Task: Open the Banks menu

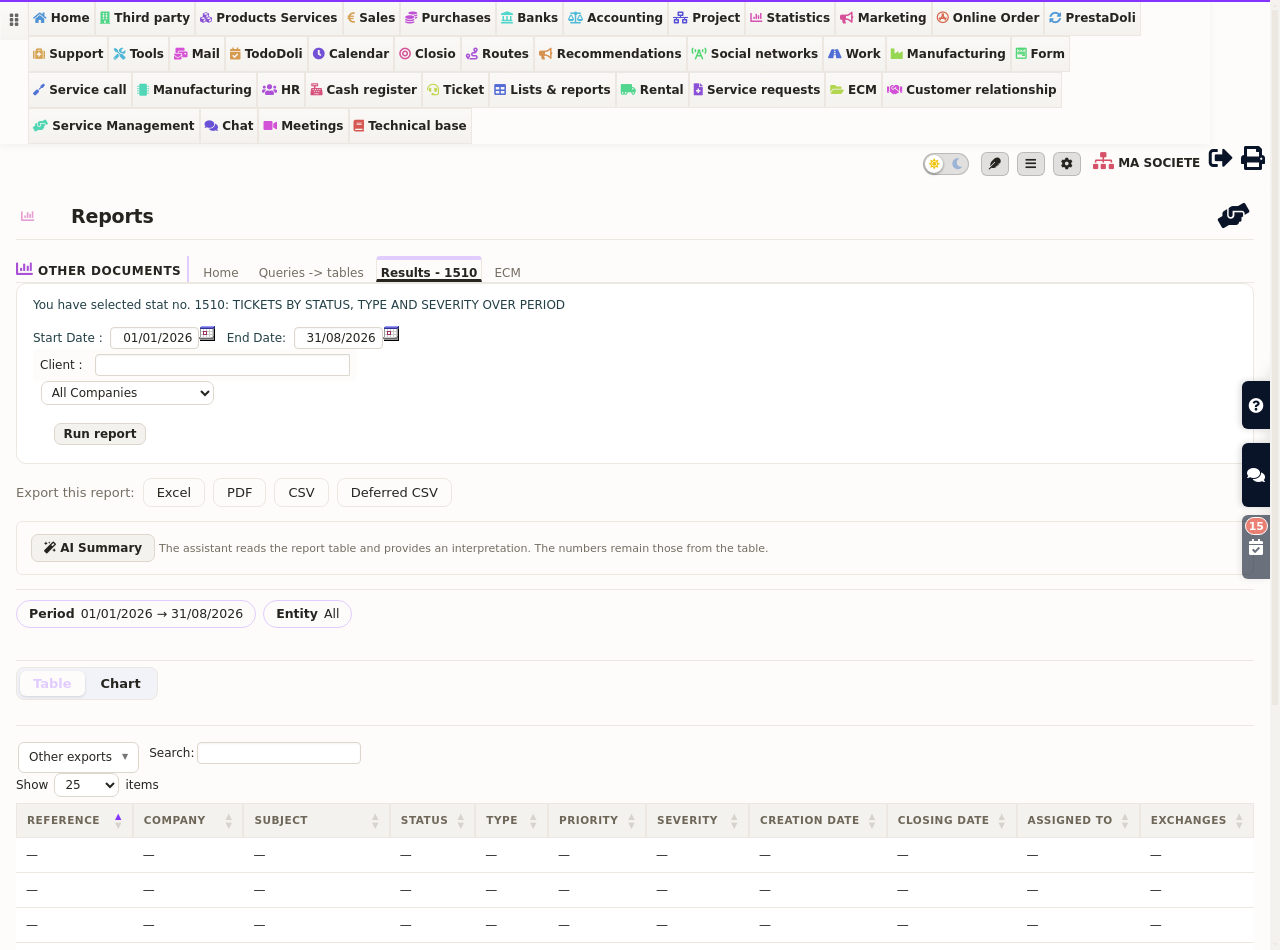Action: (x=530, y=18)
